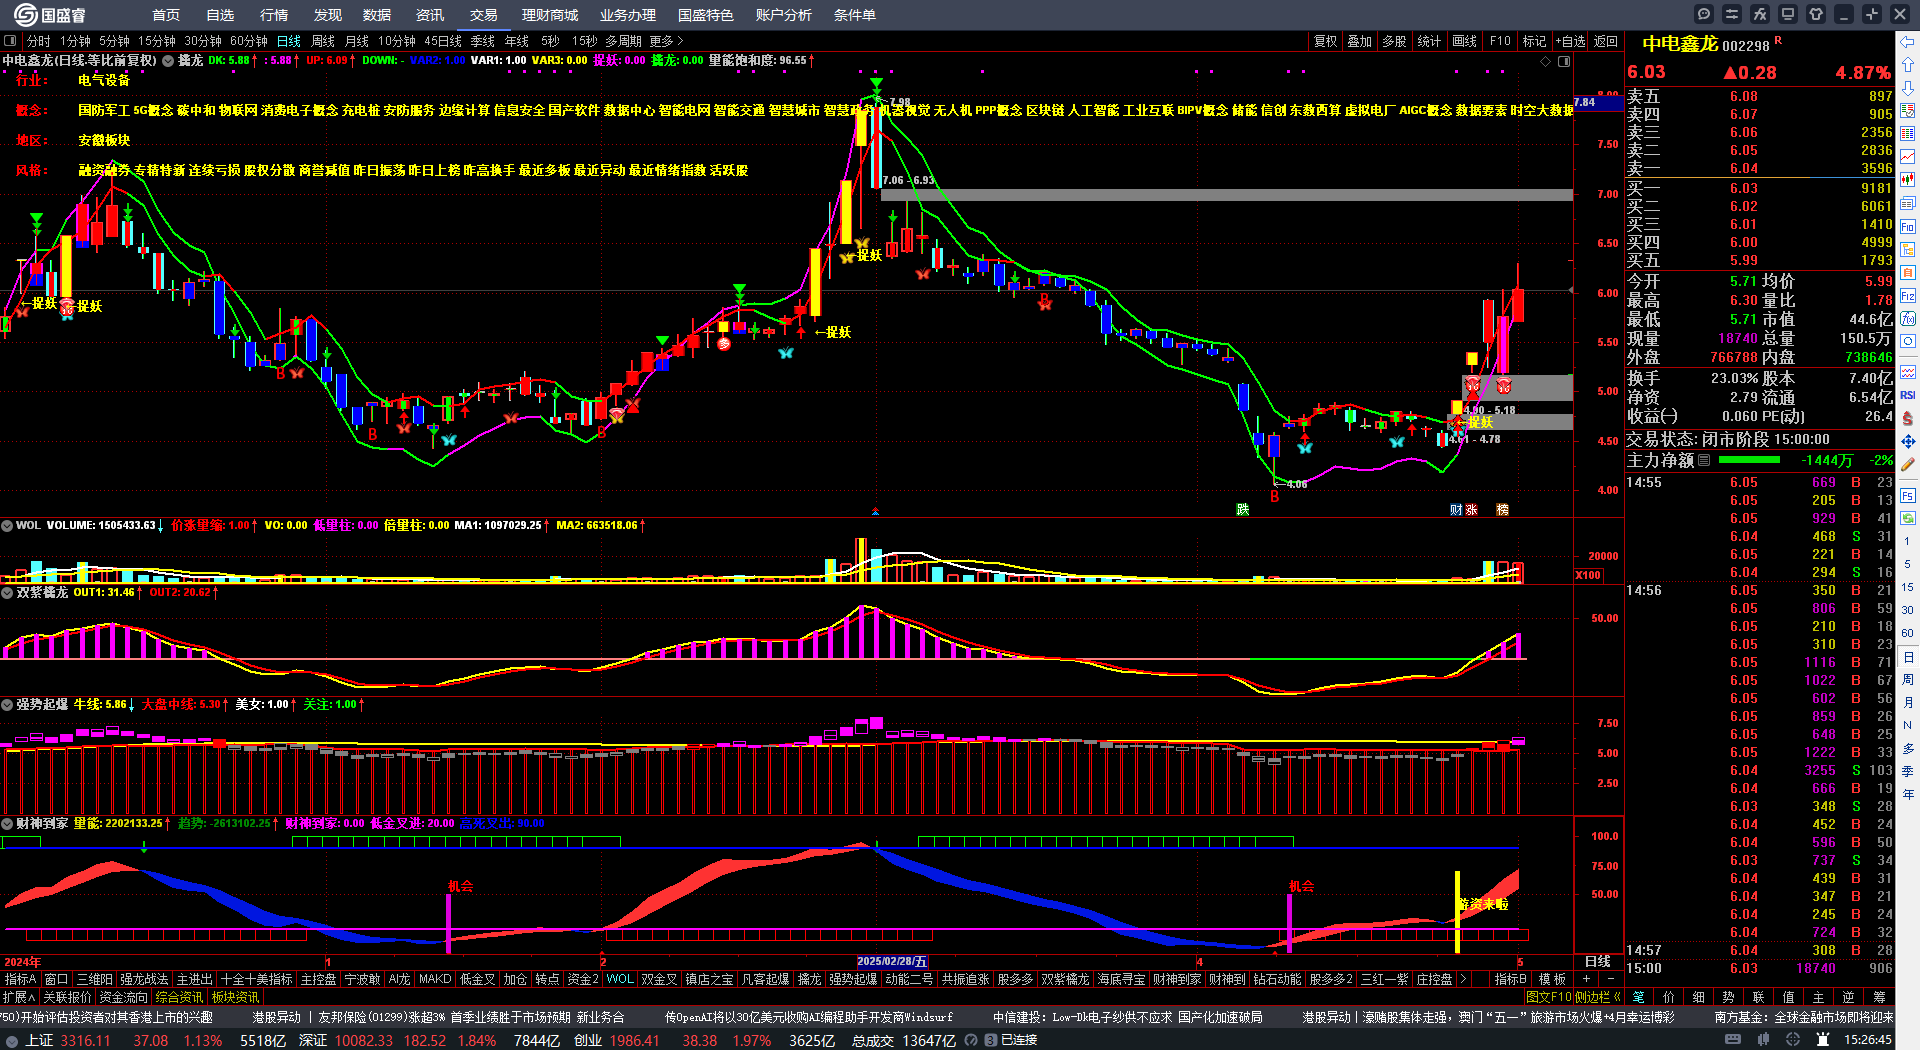
Task: Open the 理财商城 menu
Action: click(550, 15)
